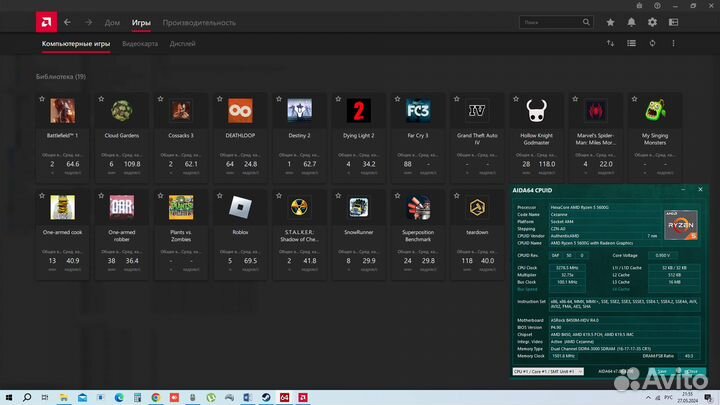720x405 pixels.
Task: Click the Ryzen logo in AIDA64 CPUID
Action: click(681, 225)
